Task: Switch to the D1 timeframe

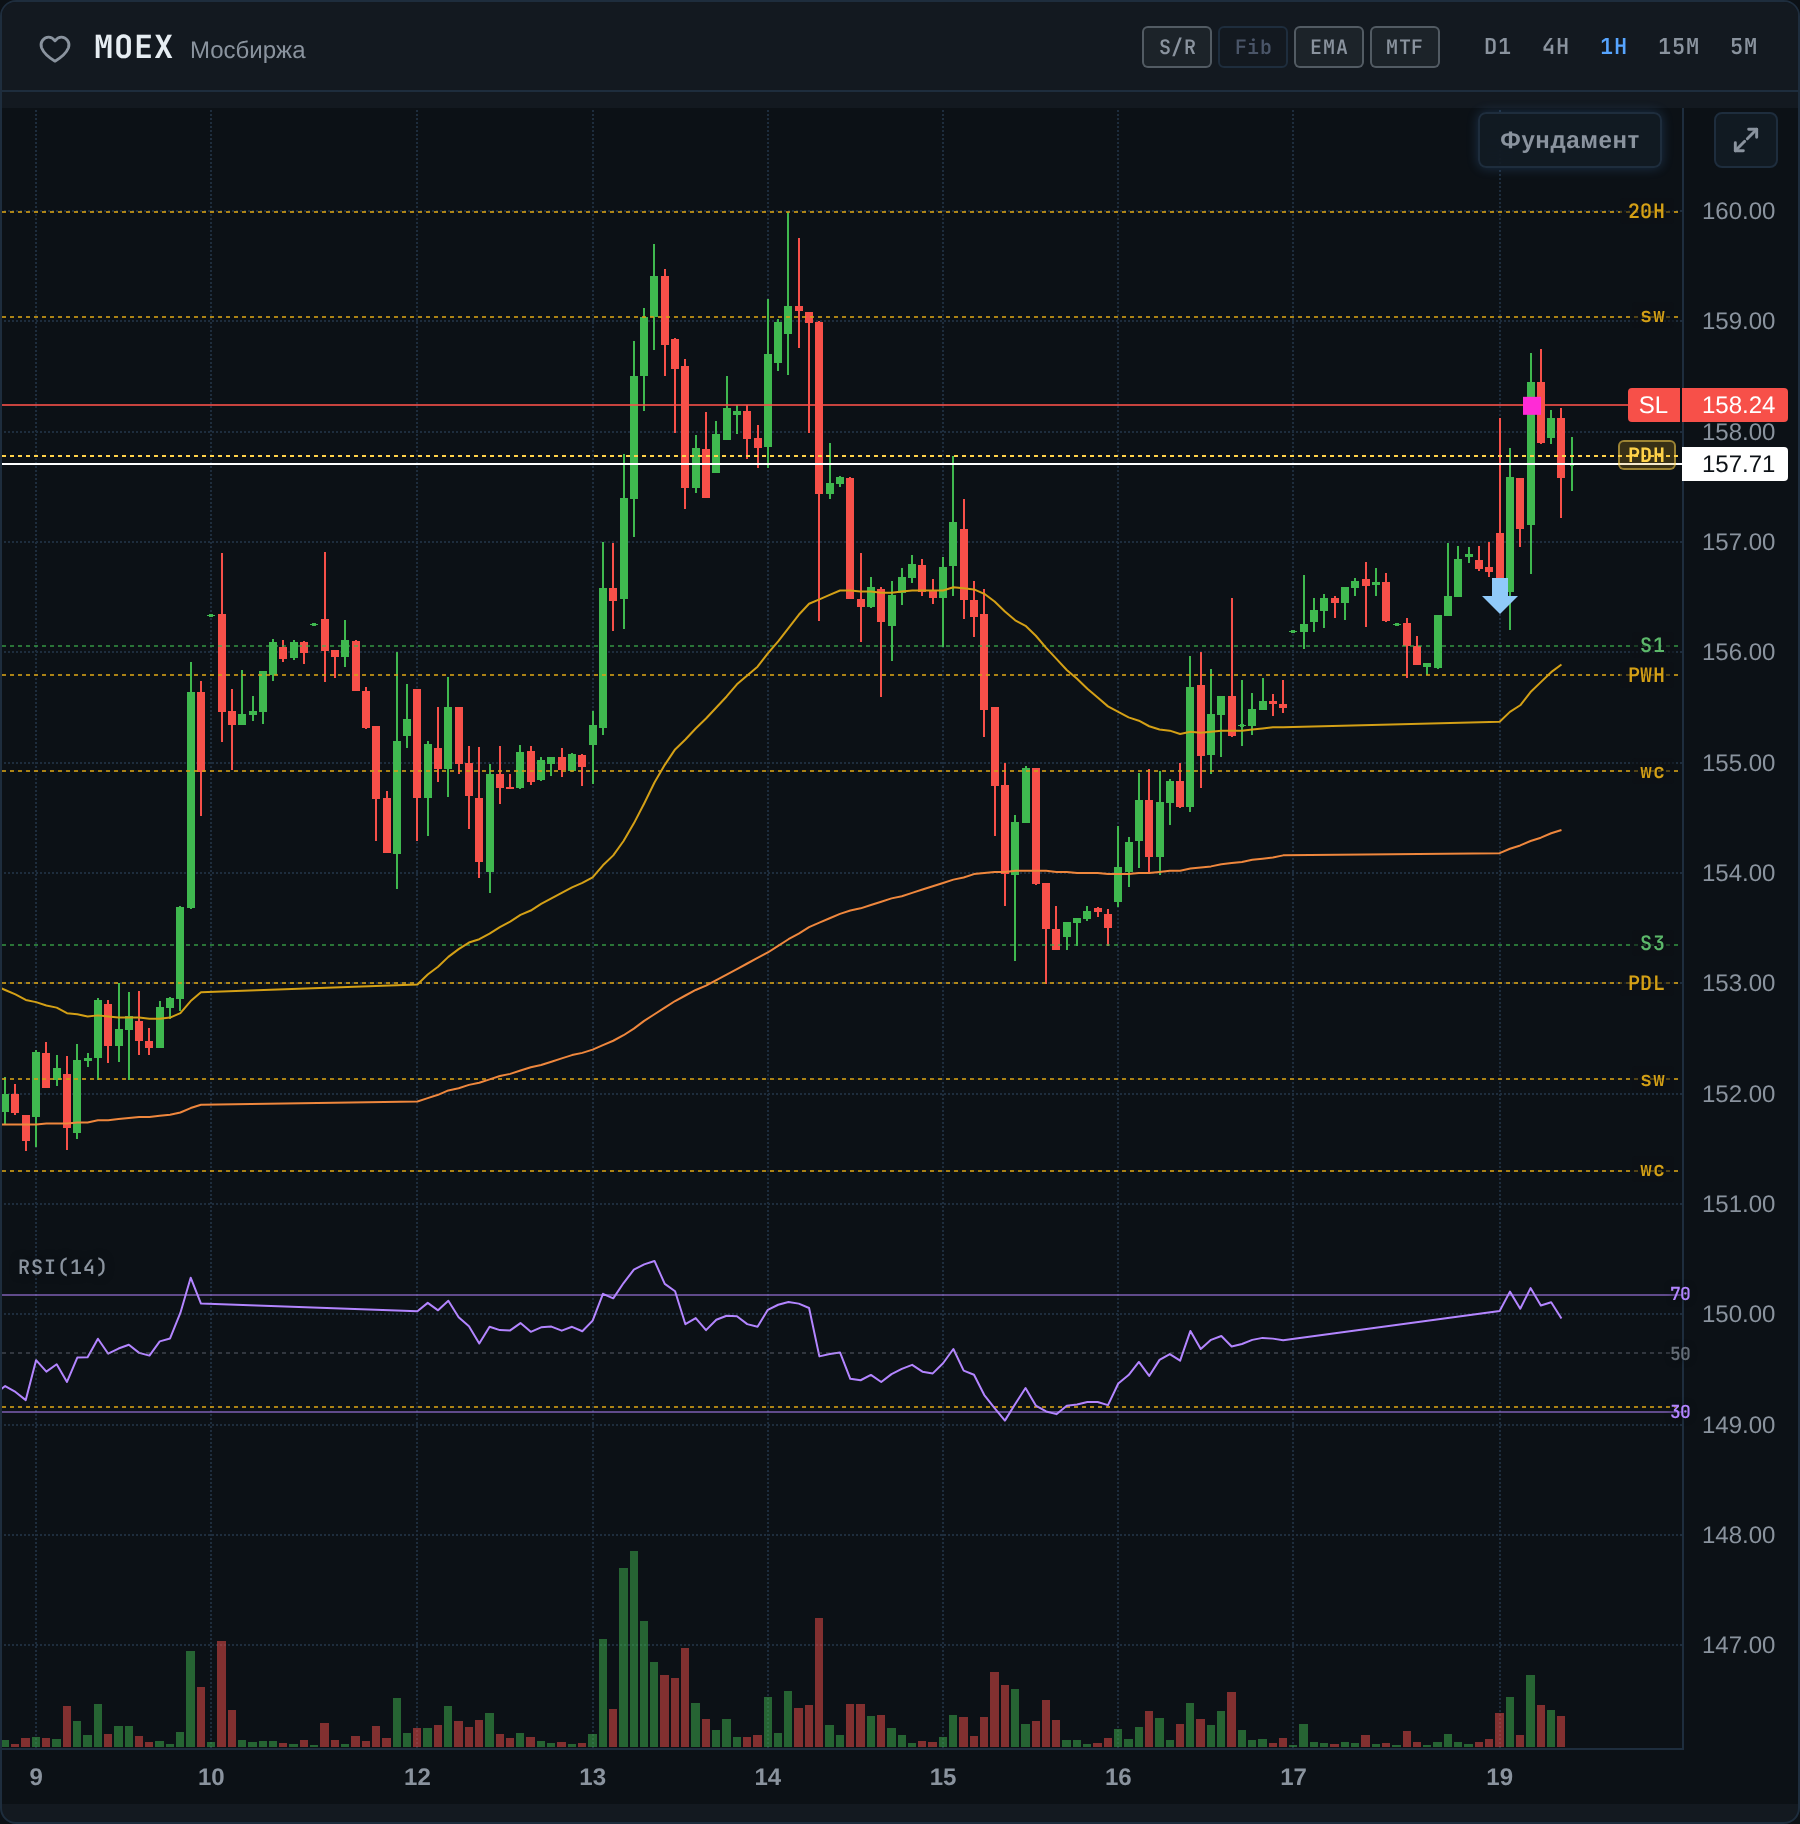Action: [x=1497, y=47]
